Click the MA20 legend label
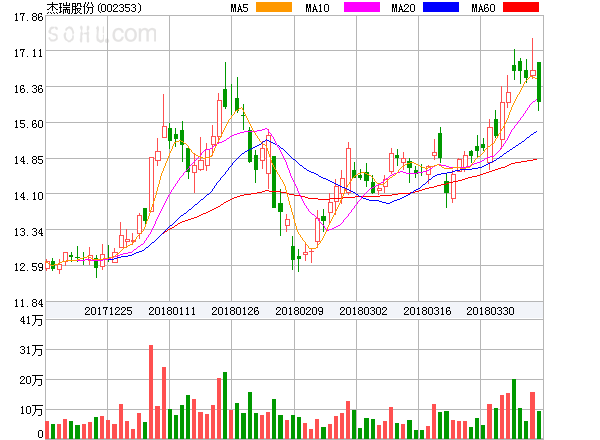Image resolution: width=600 pixels, height=440 pixels. pos(403,8)
